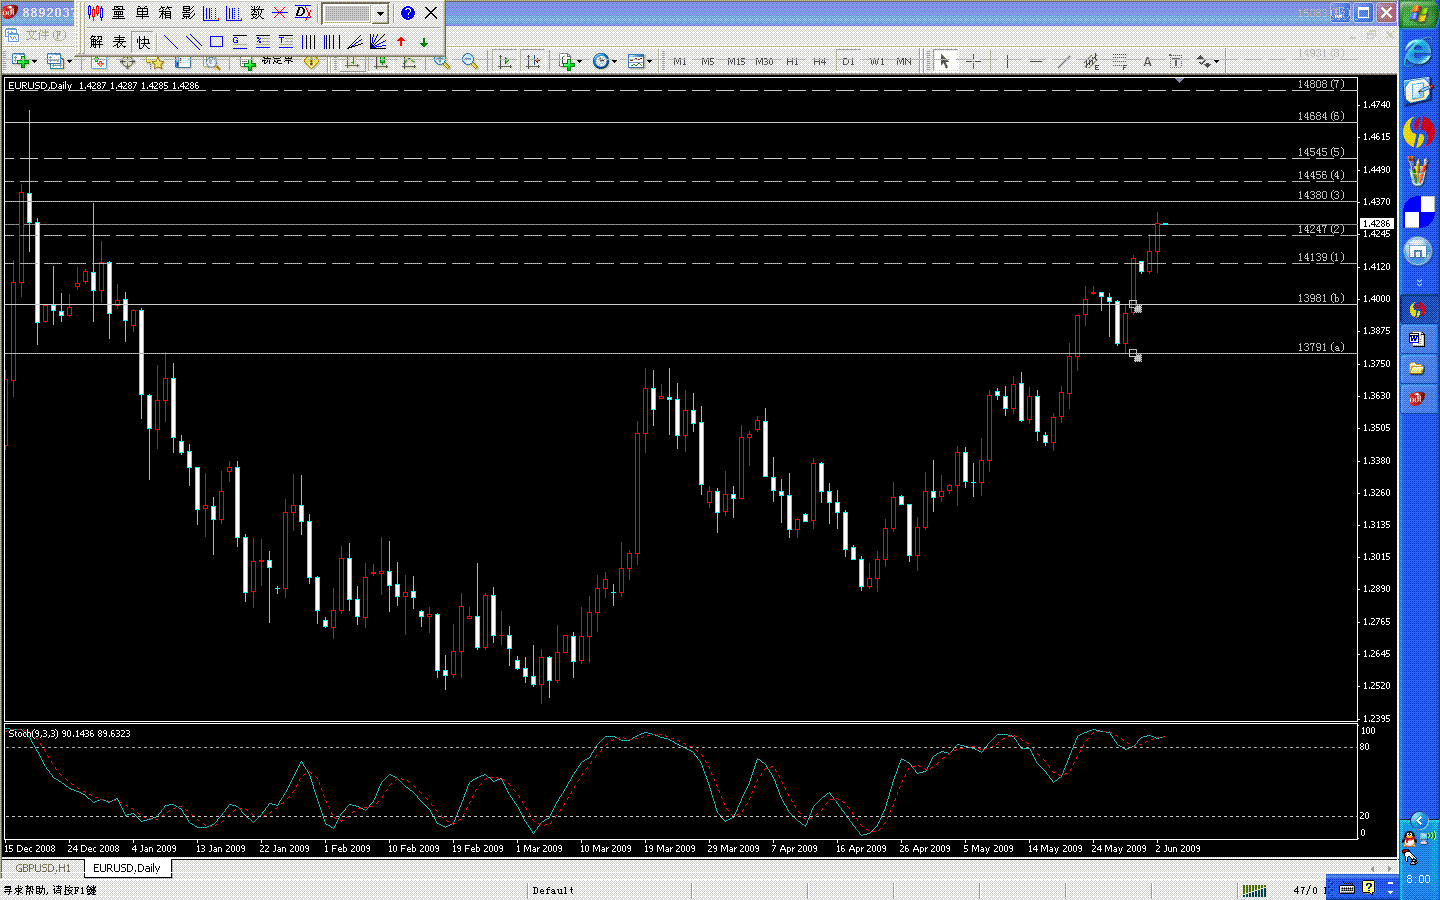Toggle chart auto scroll
This screenshot has height=900, width=1440.
[x=505, y=62]
